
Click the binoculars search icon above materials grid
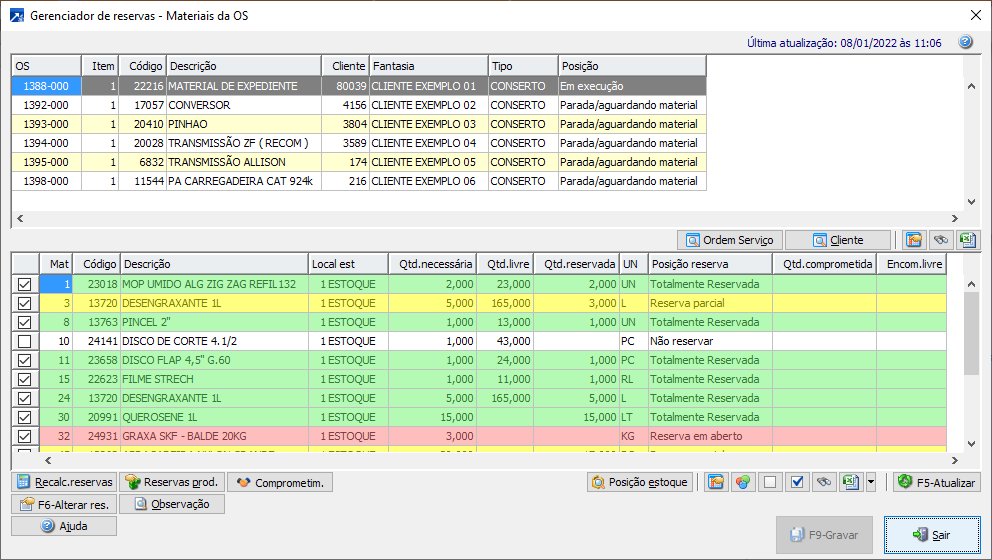tap(940, 240)
